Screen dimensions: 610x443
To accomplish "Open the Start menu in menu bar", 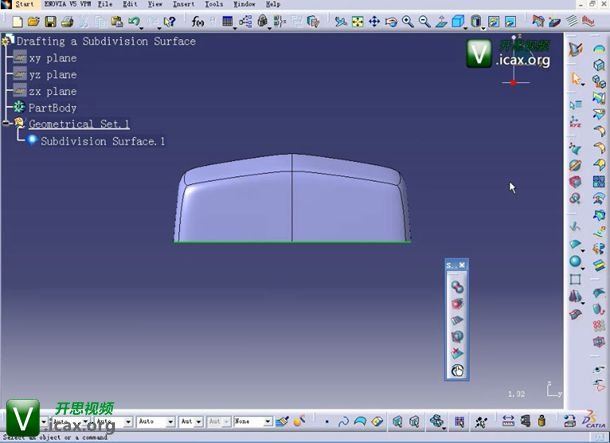I will pos(24,4).
